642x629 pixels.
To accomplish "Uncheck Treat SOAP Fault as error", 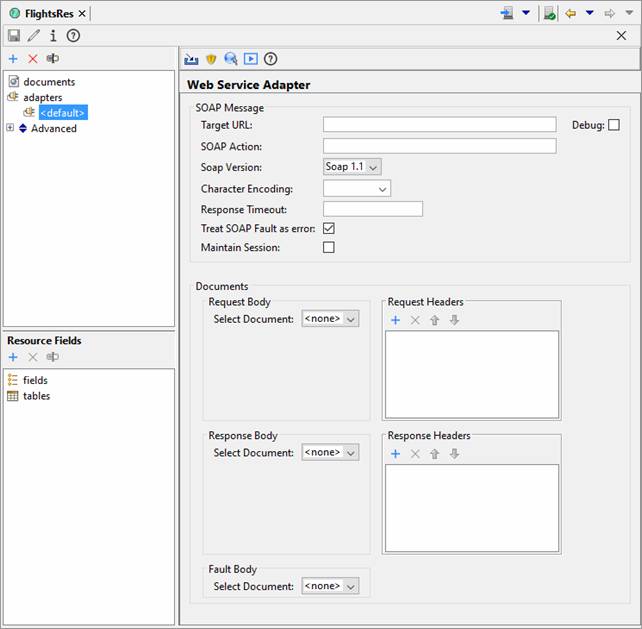I will (329, 229).
